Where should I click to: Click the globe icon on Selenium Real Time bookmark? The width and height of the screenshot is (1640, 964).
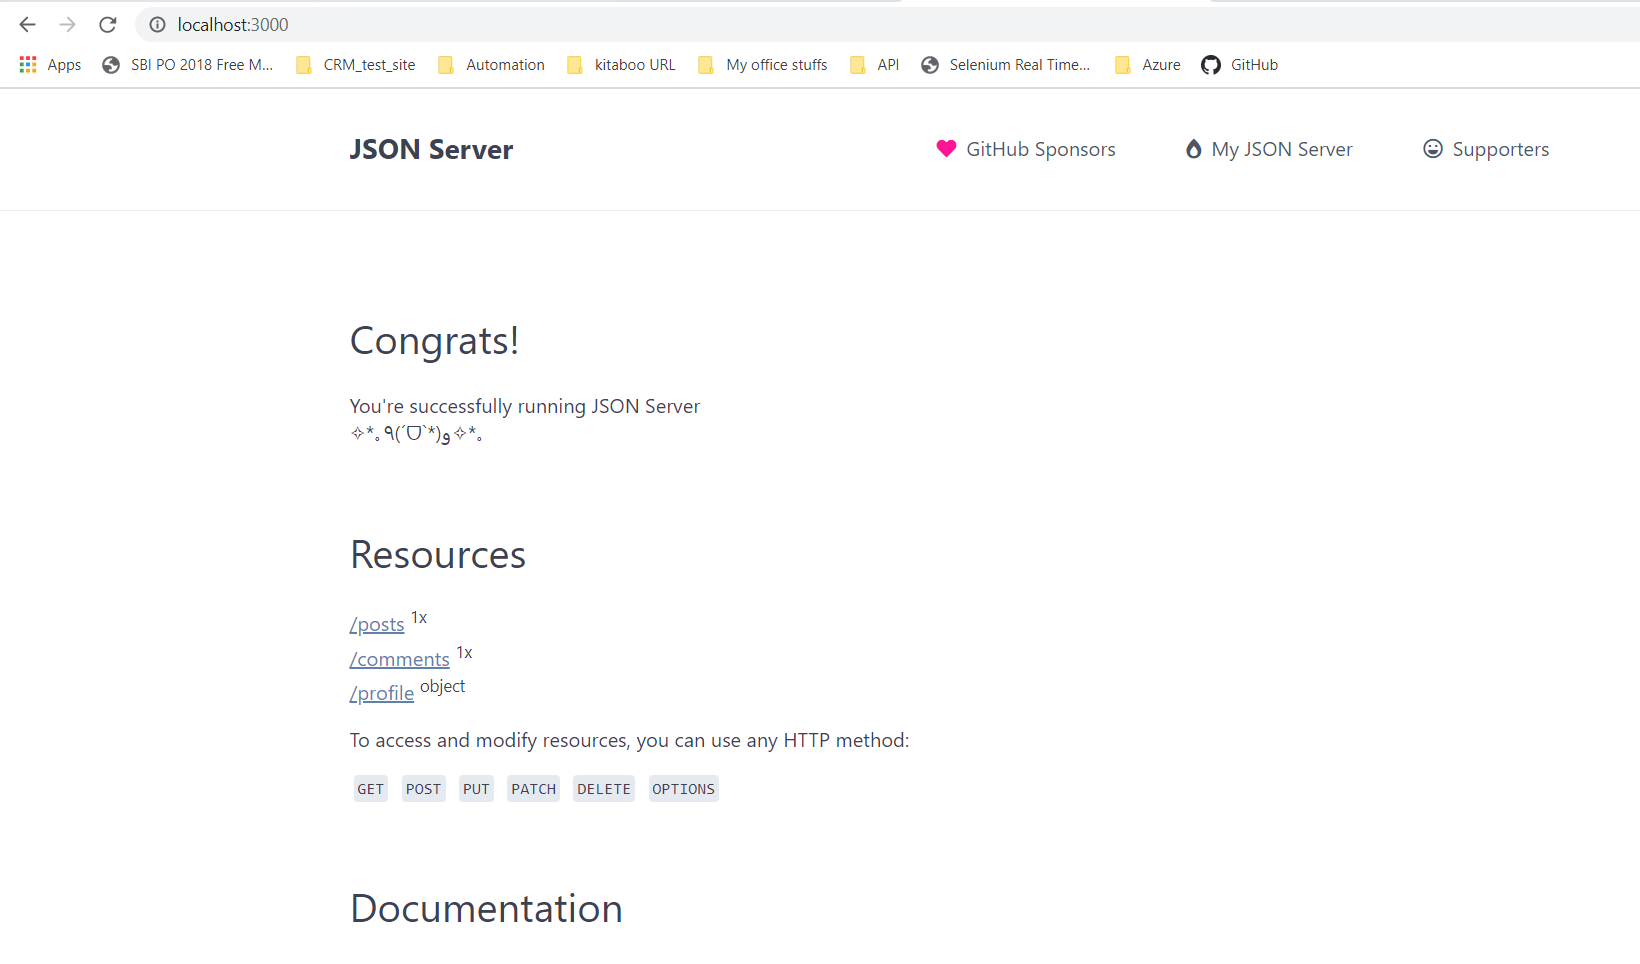coord(929,65)
